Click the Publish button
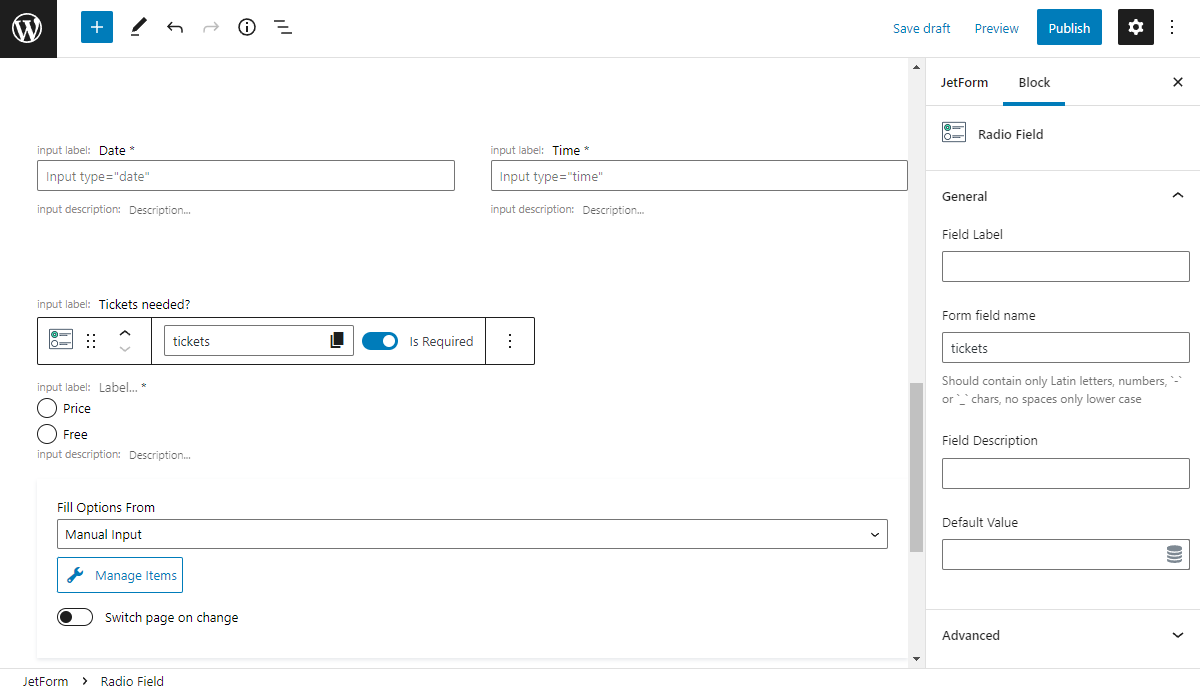The image size is (1200, 690). (x=1069, y=27)
